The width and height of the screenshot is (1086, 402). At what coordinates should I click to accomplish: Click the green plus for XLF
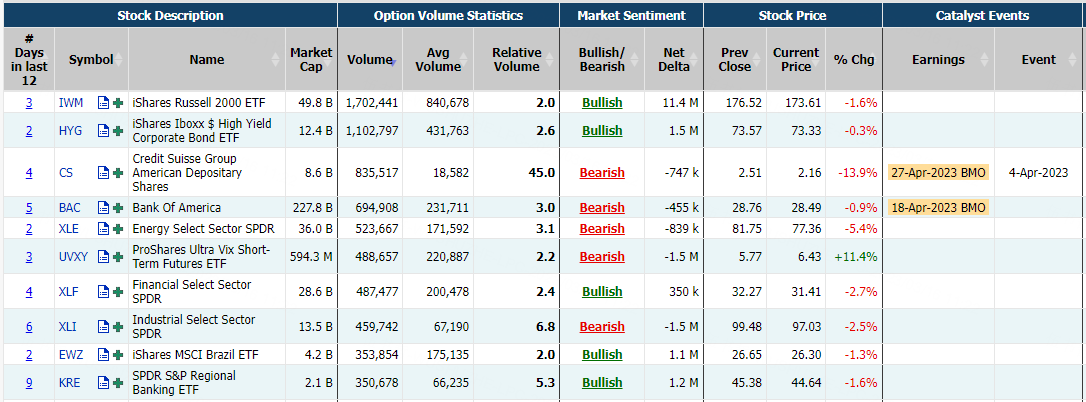(118, 292)
